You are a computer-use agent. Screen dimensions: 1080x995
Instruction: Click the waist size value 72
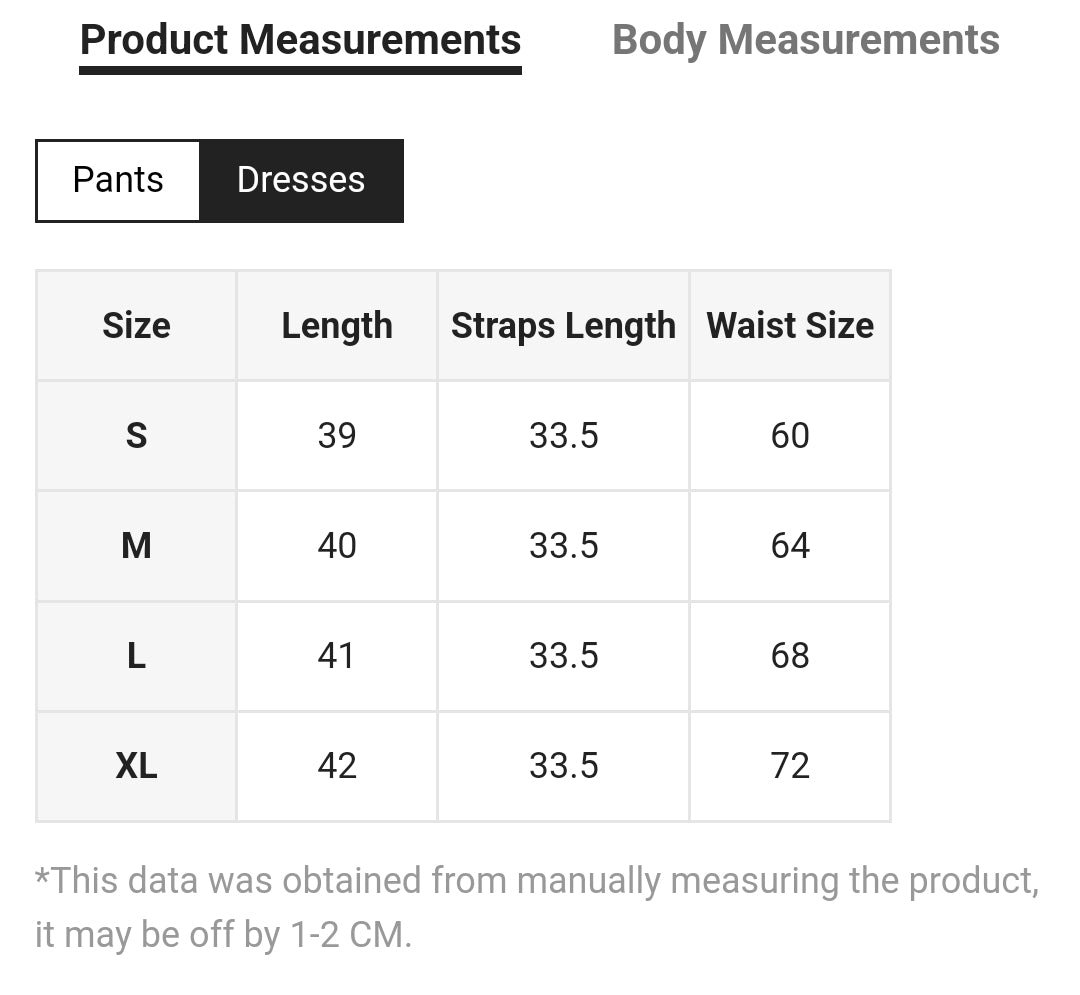(x=790, y=766)
